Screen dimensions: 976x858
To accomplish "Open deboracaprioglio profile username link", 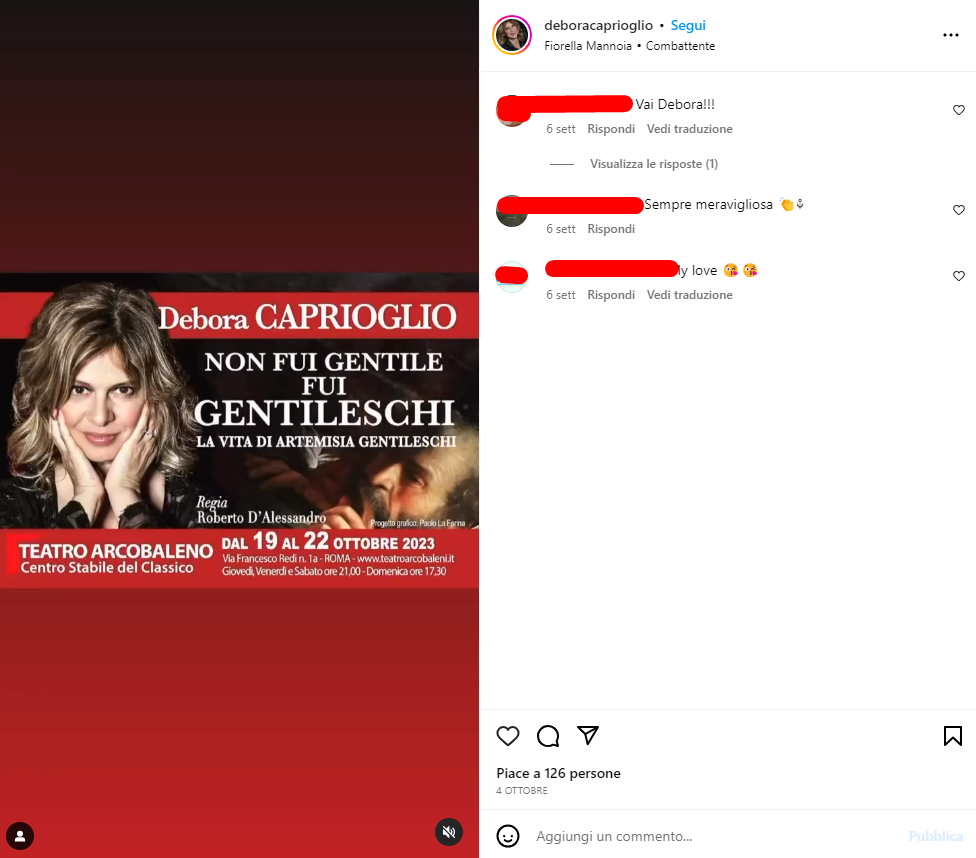I will pyautogui.click(x=598, y=26).
